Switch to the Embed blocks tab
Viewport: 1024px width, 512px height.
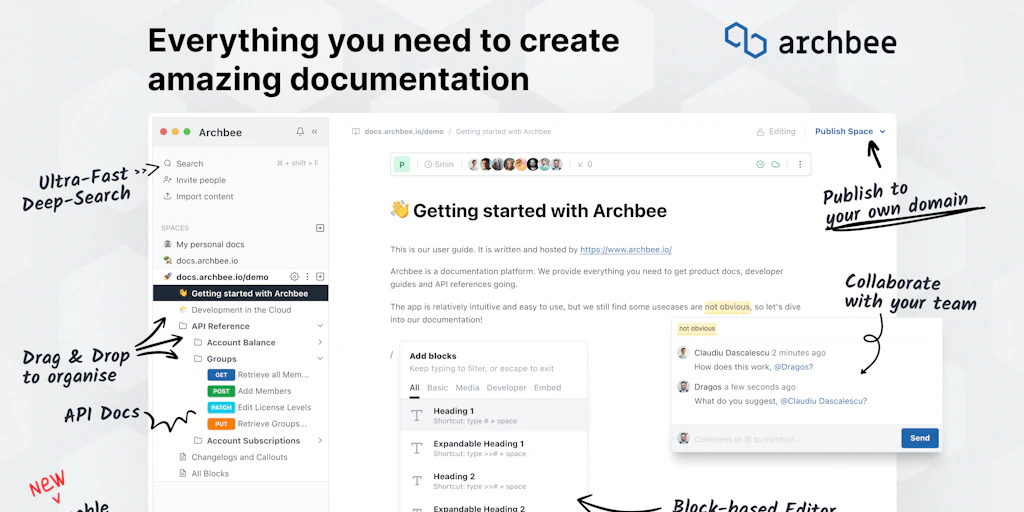(x=548, y=388)
